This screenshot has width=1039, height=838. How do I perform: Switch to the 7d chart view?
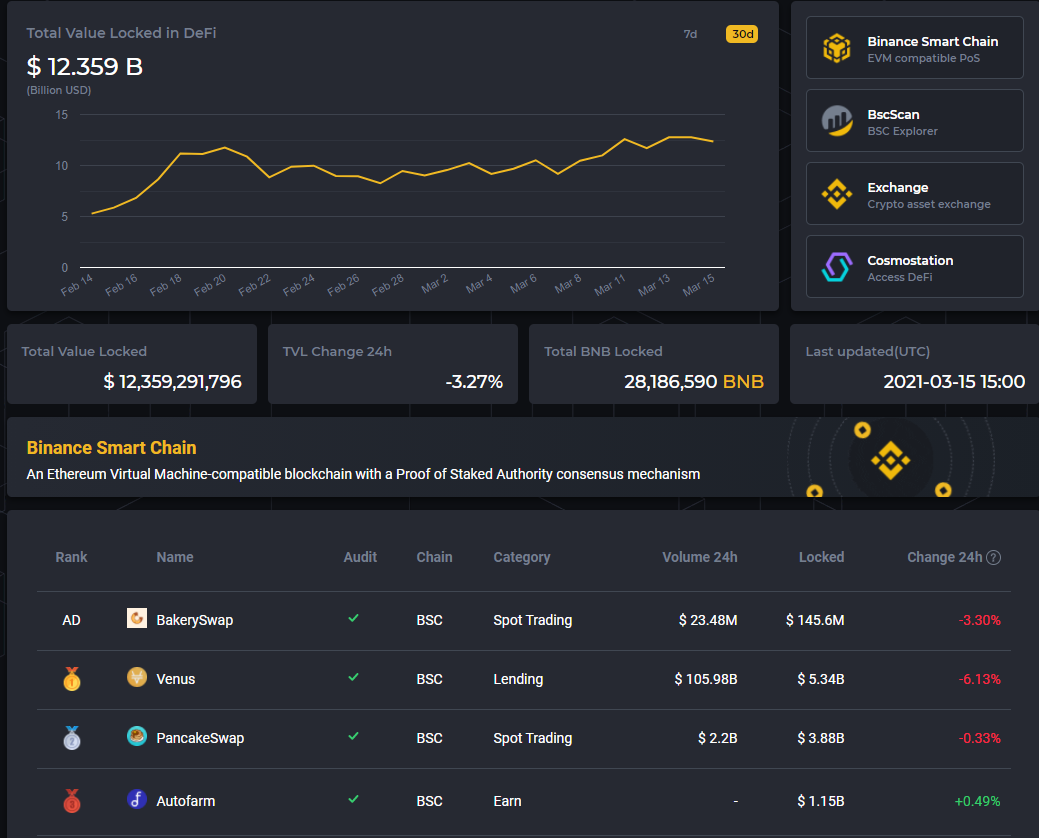689,33
